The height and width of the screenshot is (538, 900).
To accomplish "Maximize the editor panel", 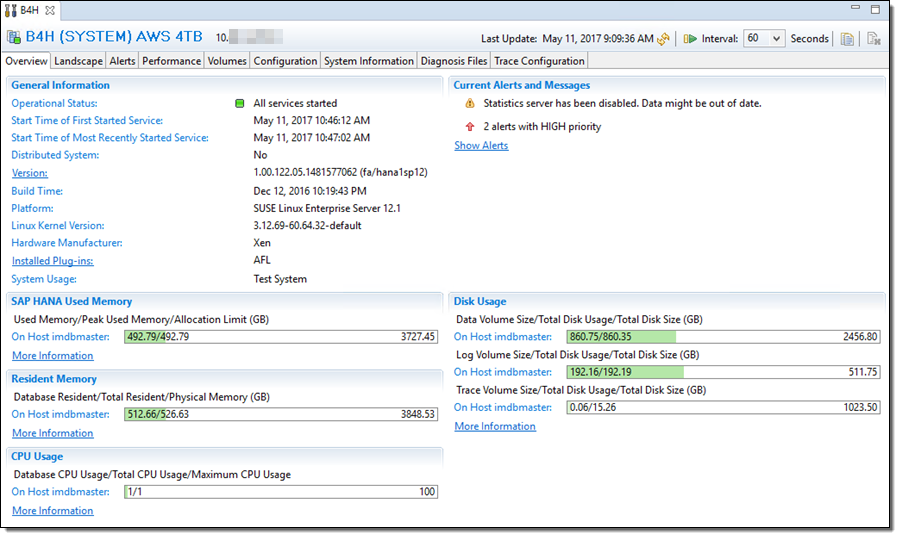I will pos(876,8).
